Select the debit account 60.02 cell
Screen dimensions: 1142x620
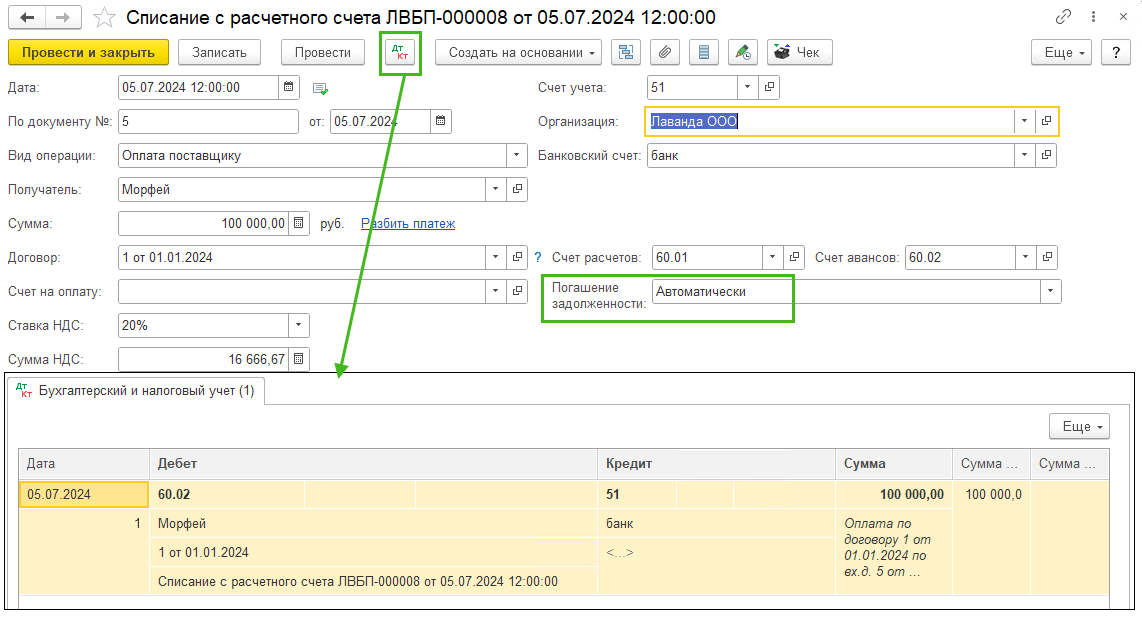tap(227, 494)
